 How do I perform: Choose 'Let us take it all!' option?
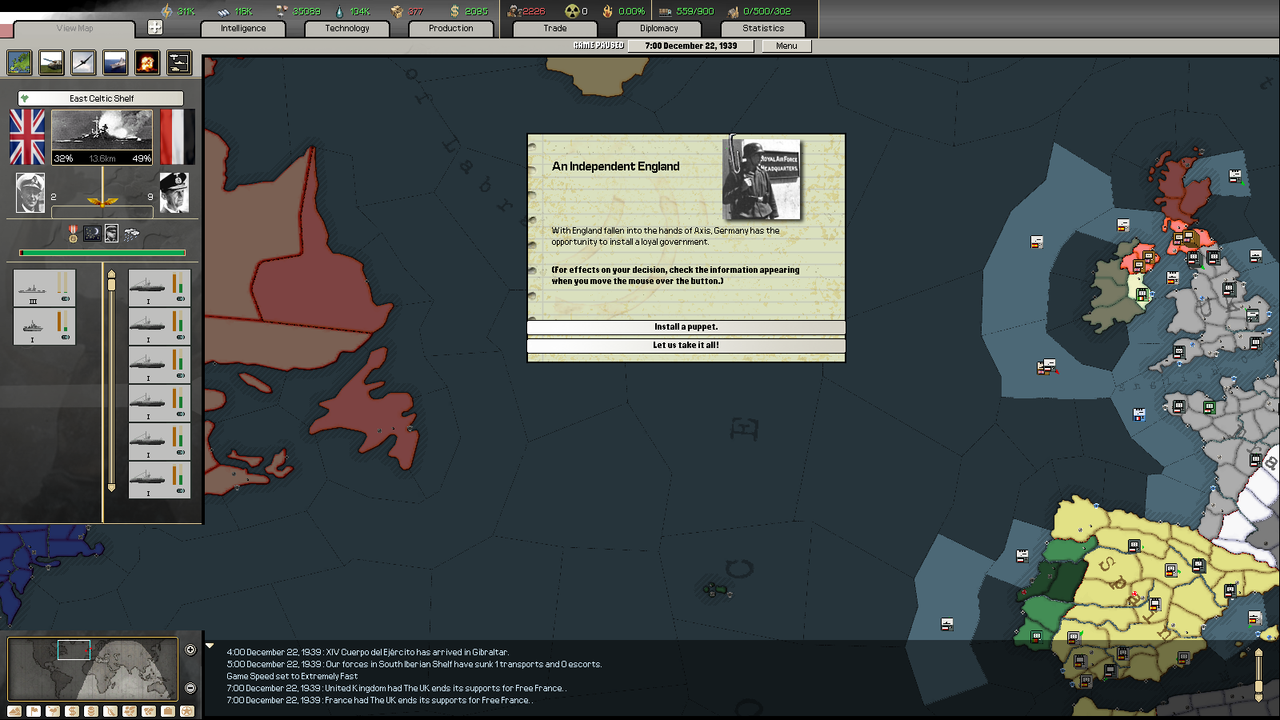tap(686, 345)
